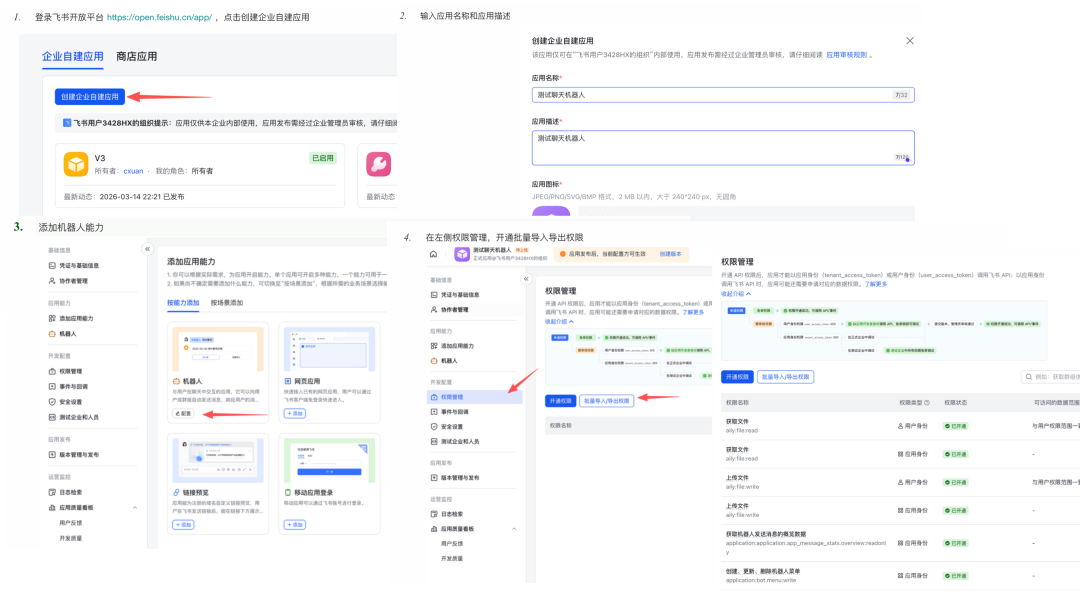Click the 机器人 robot icon in step 3's sidebar

click(52, 334)
